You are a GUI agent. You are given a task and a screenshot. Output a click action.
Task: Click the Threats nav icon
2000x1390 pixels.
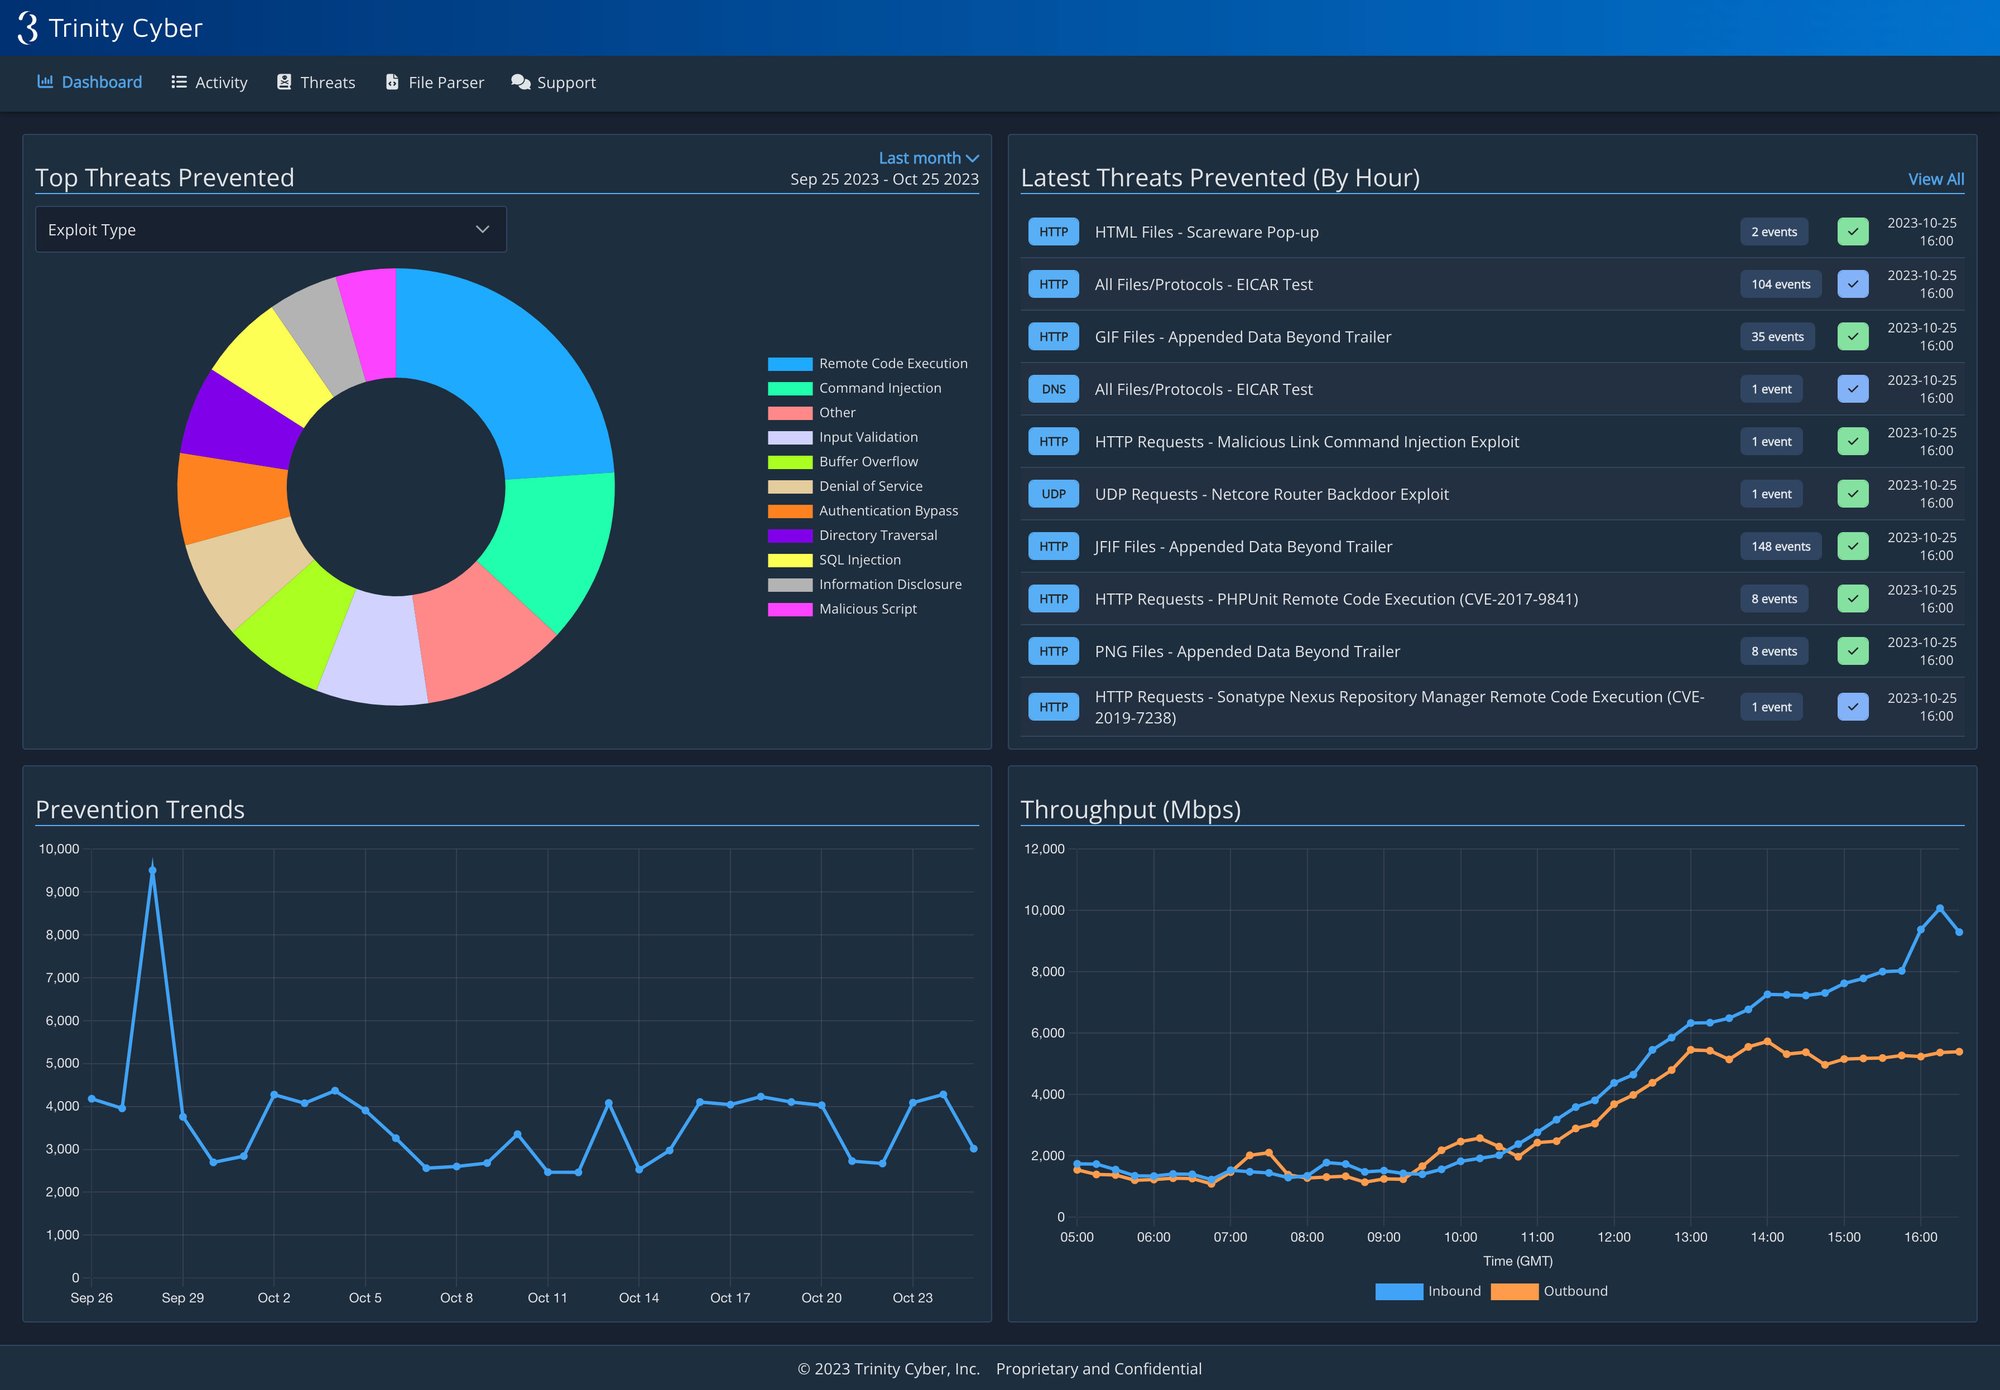click(x=284, y=82)
